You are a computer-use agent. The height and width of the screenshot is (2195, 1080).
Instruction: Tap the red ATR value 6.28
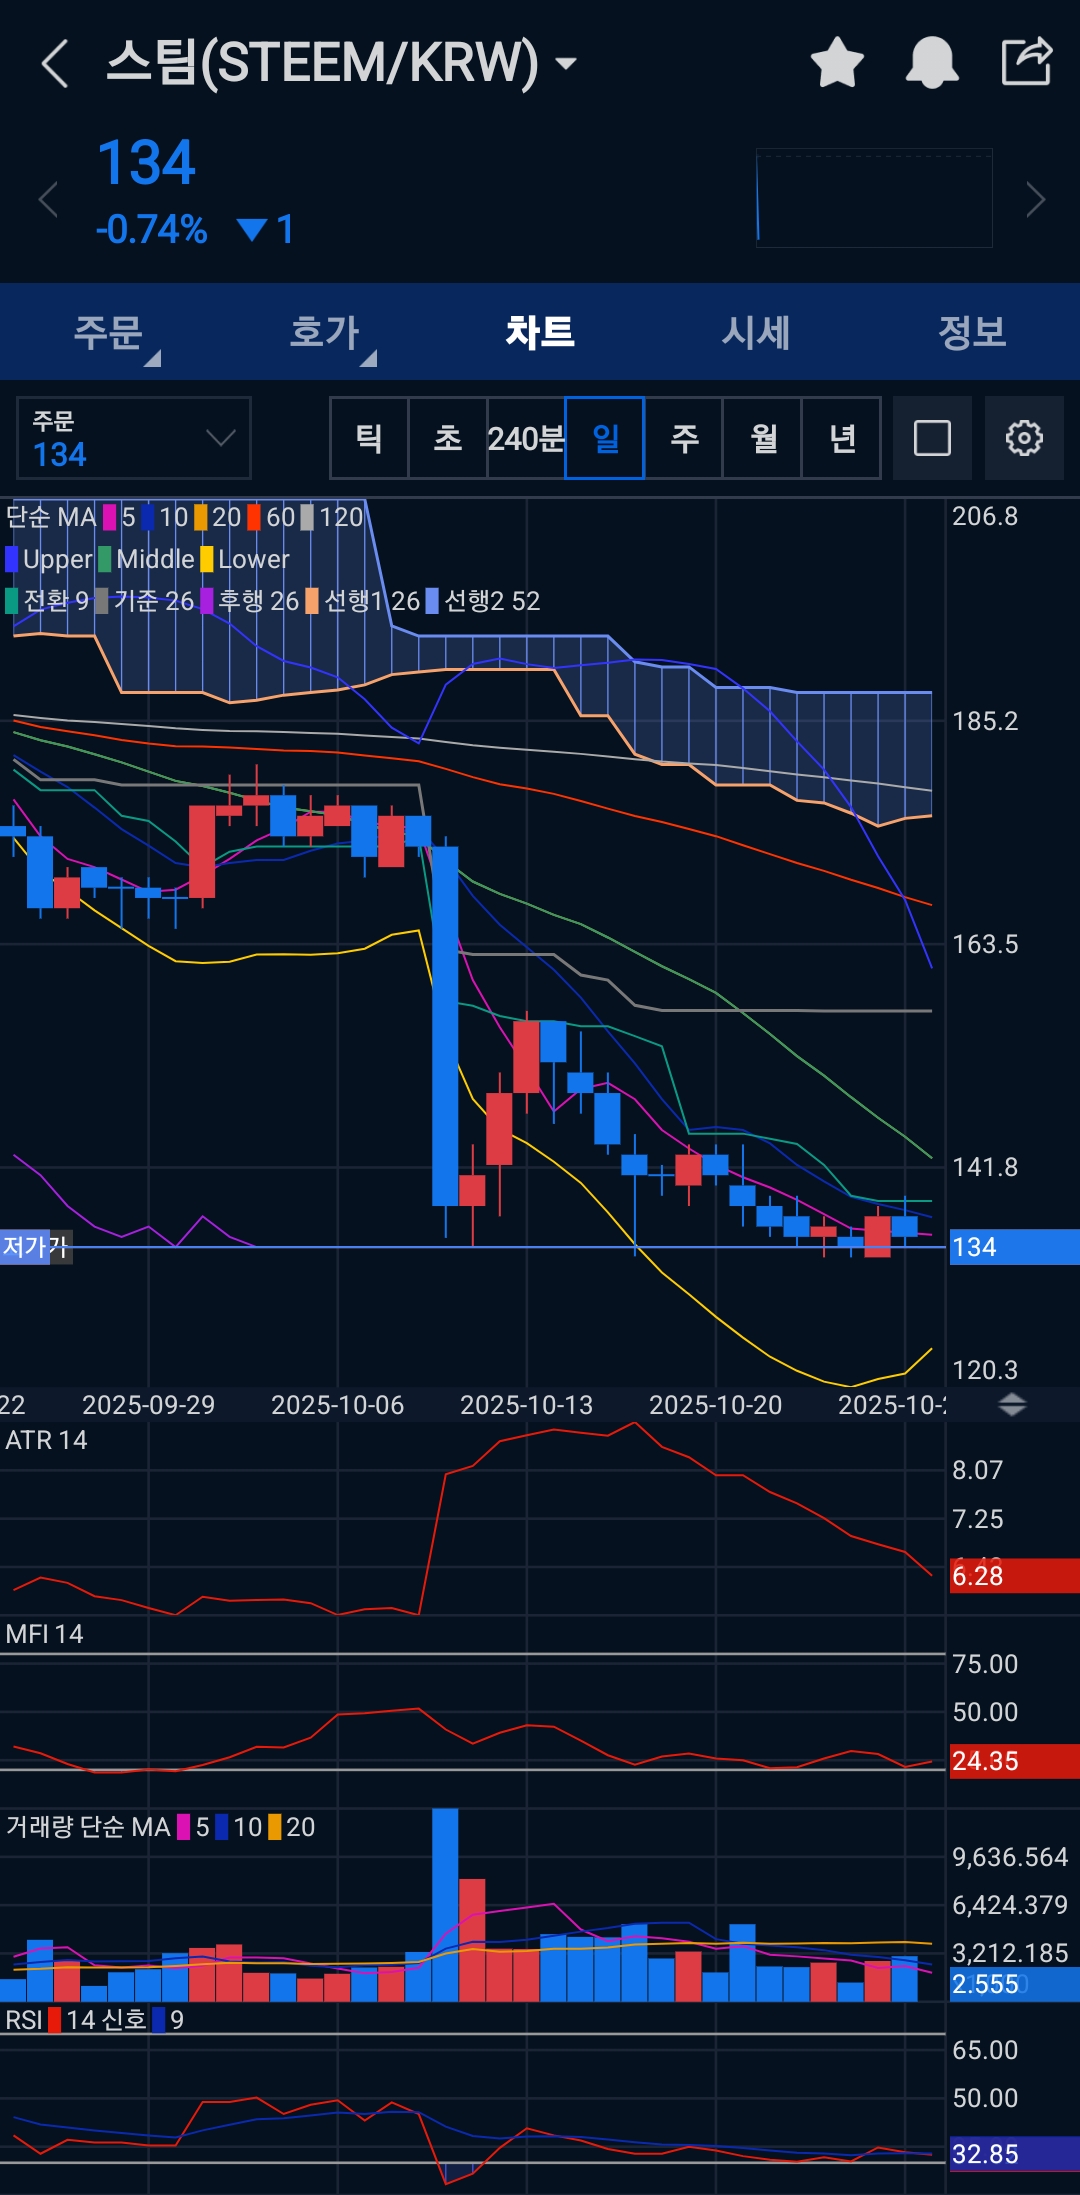[x=1013, y=1576]
